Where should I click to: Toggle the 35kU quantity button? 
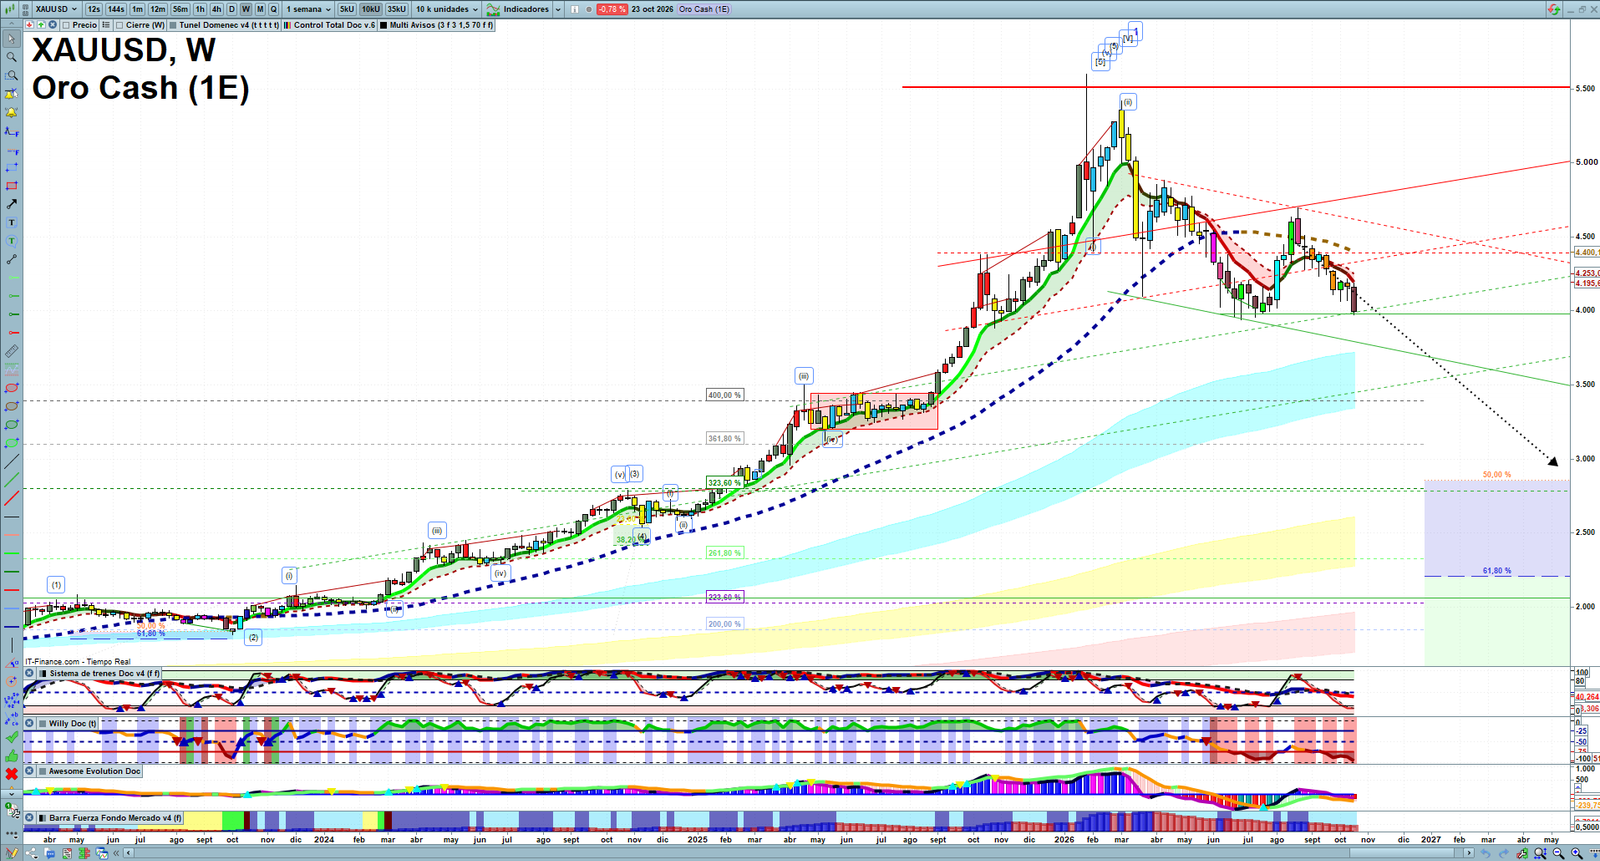pos(397,9)
